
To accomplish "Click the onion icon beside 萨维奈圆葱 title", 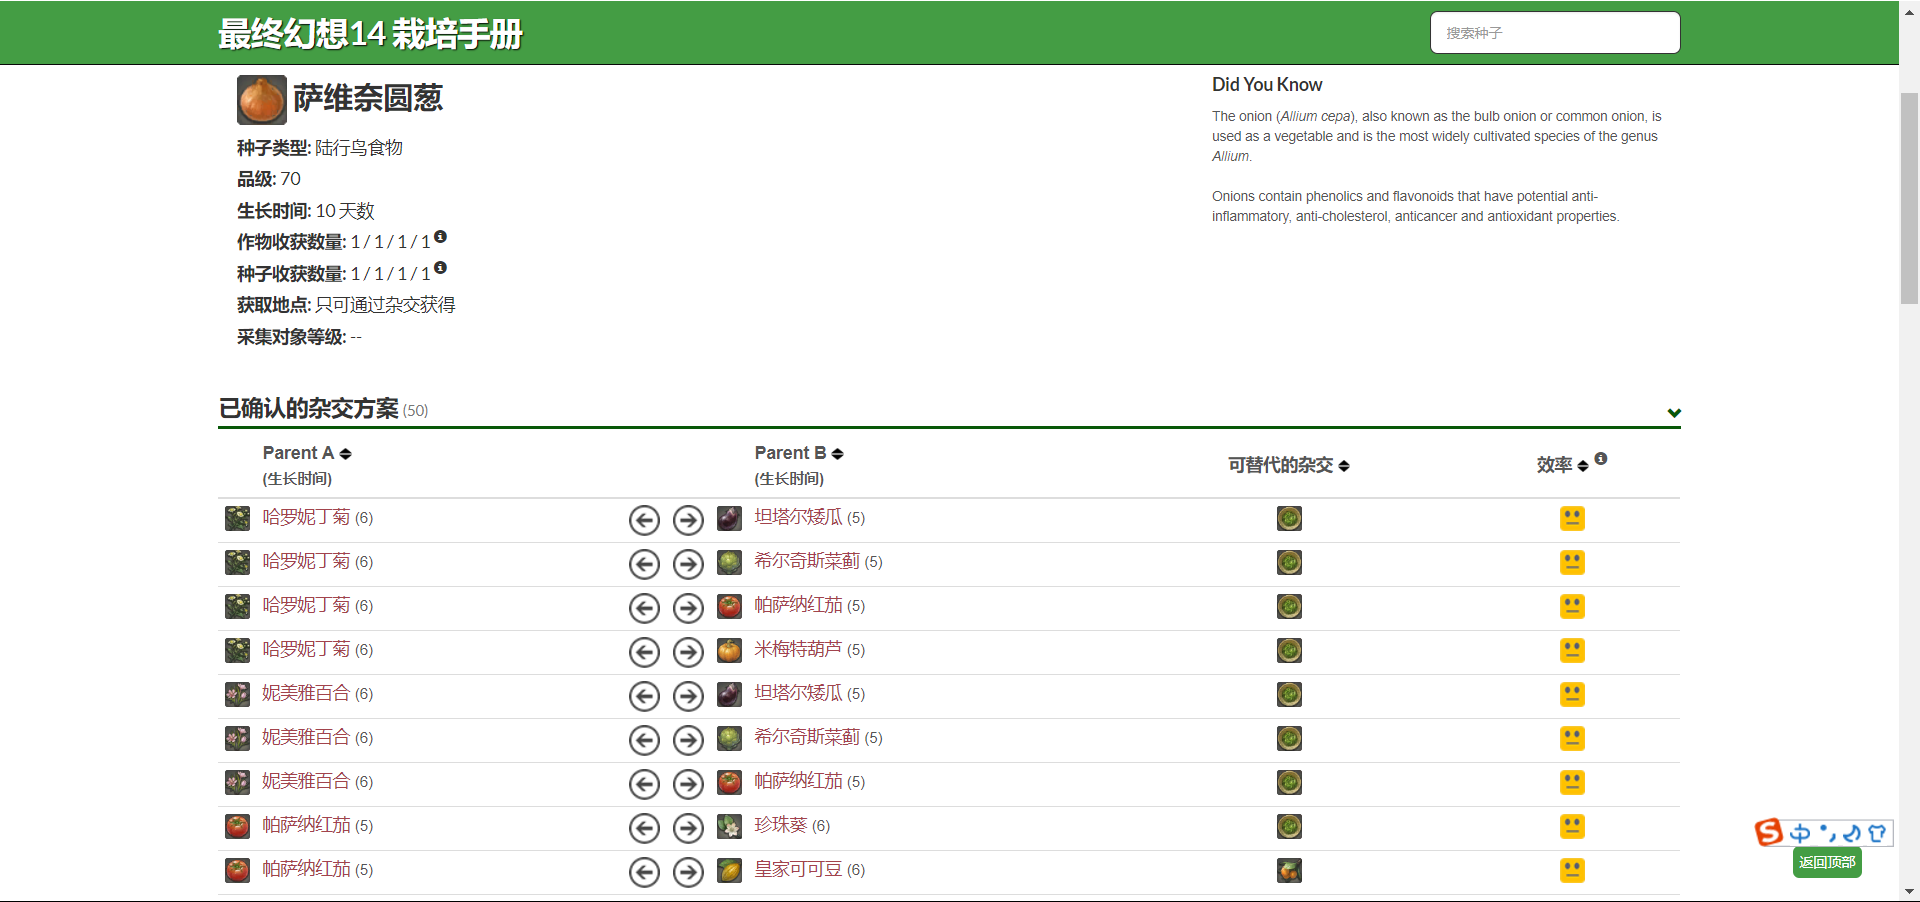I will pos(261,99).
